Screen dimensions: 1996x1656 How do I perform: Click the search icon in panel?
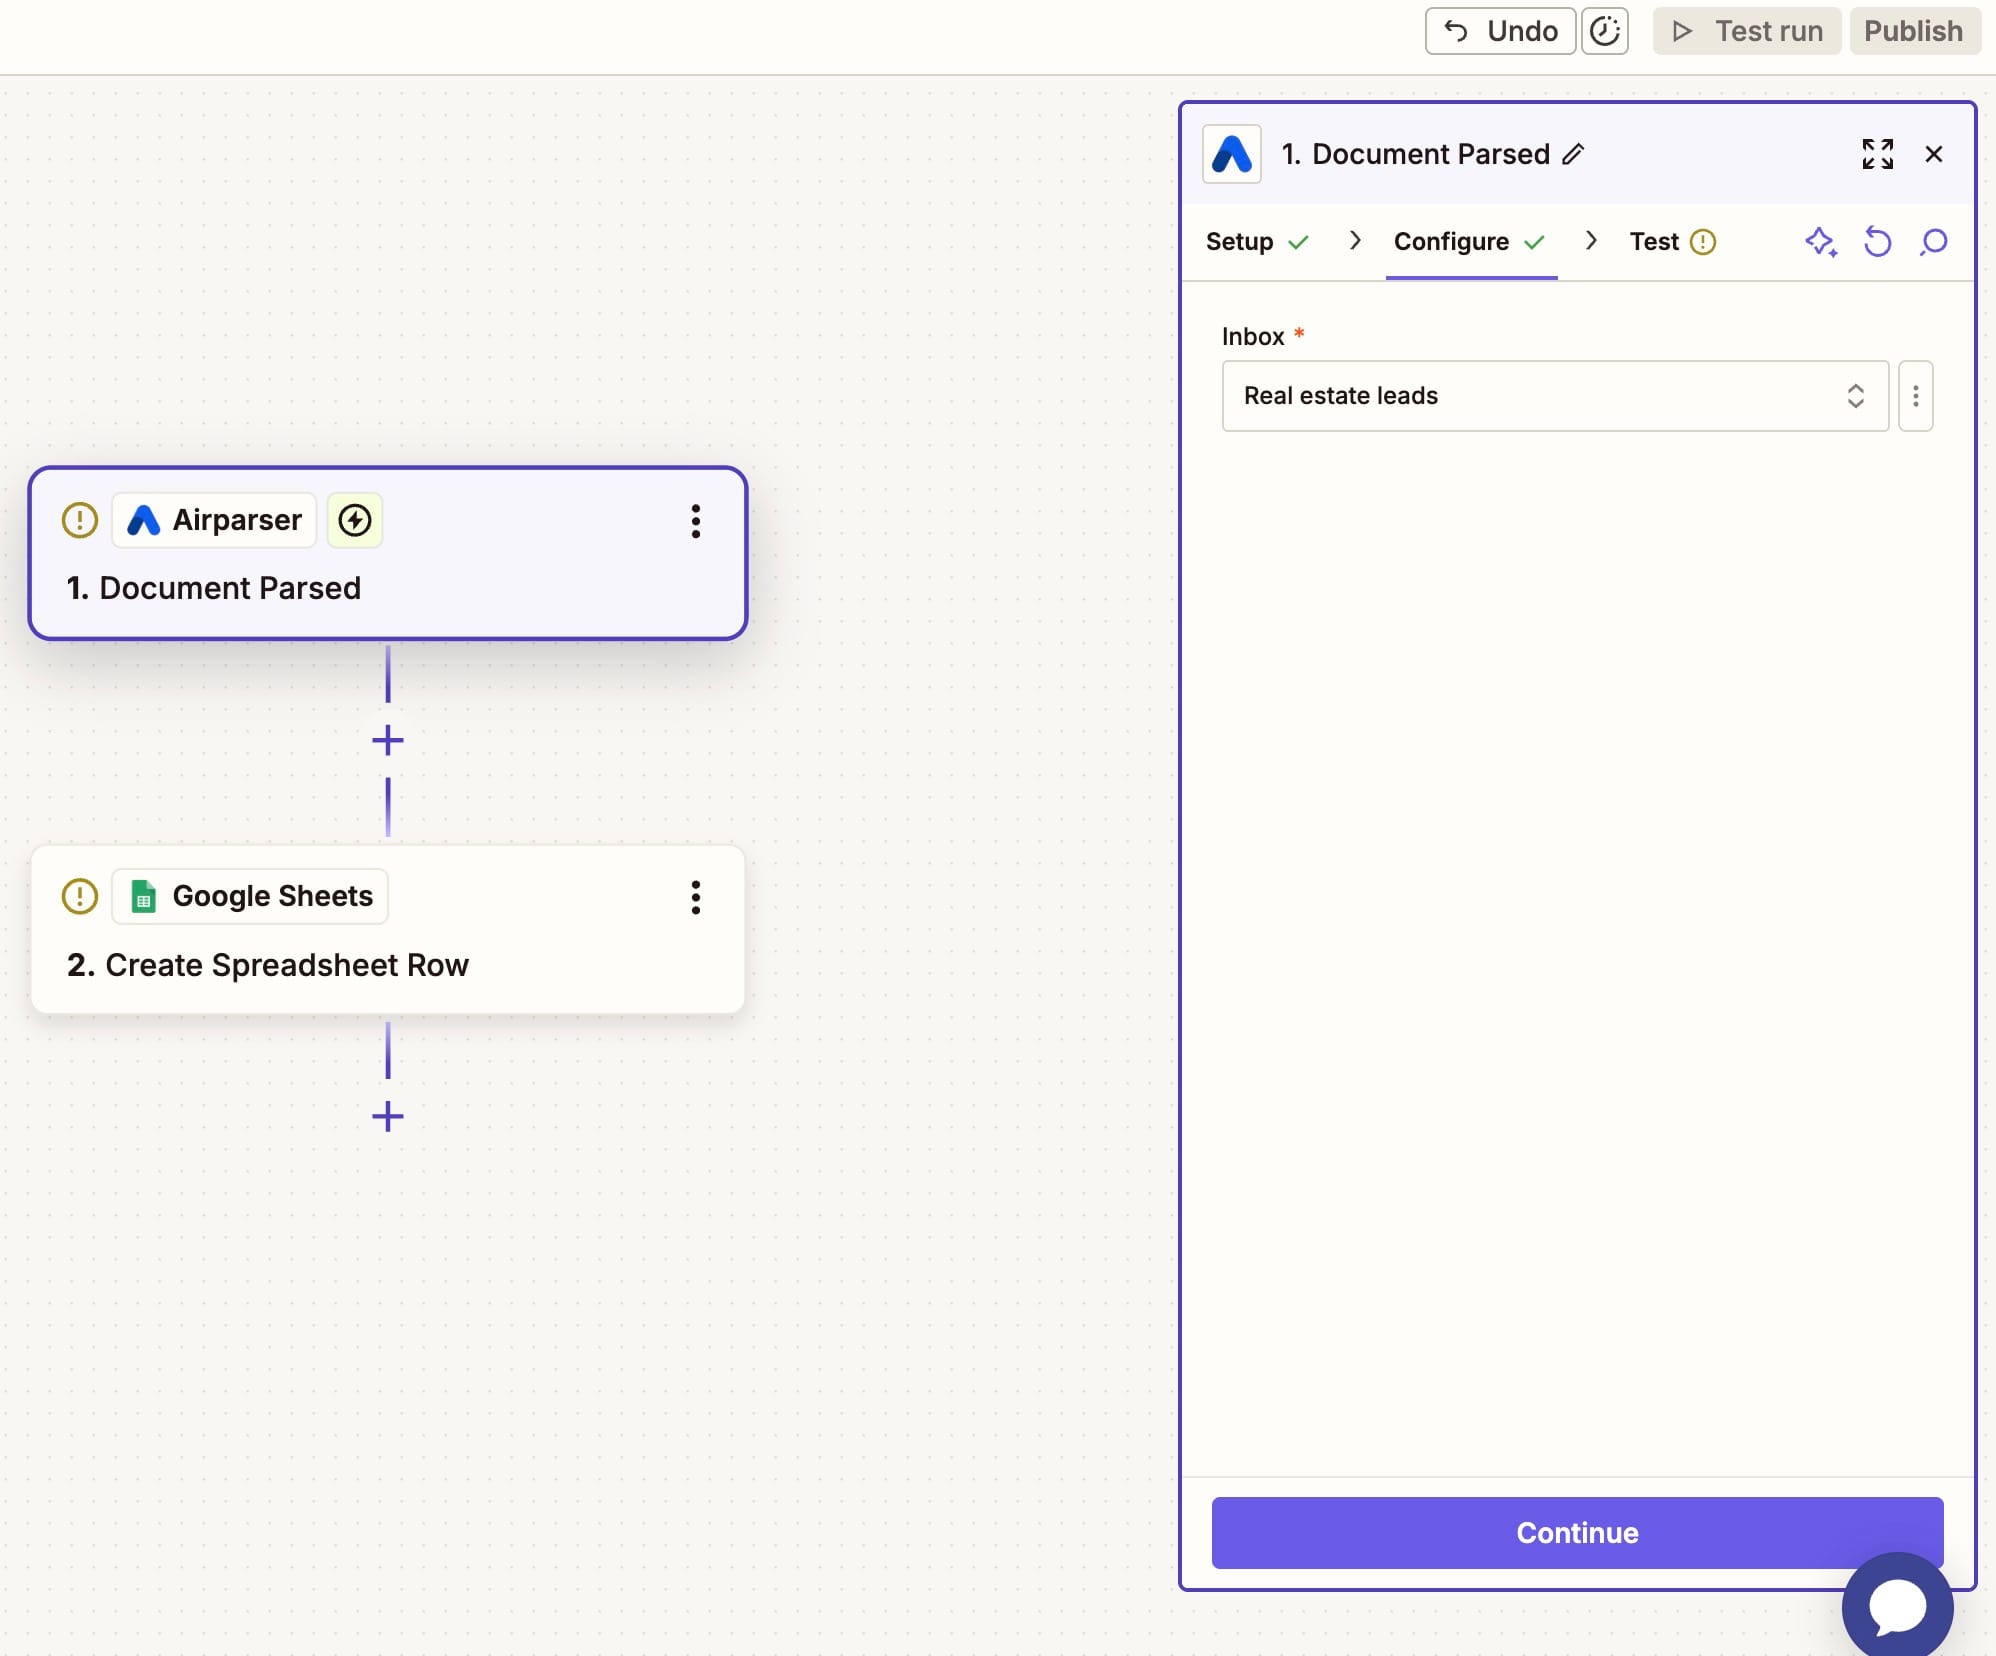click(x=1934, y=242)
